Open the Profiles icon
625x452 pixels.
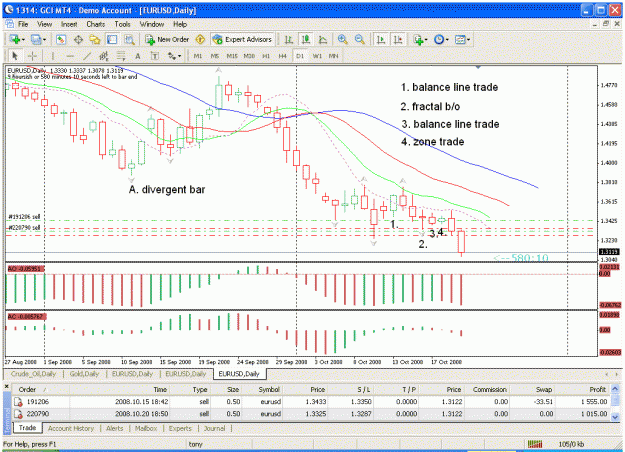pos(36,39)
